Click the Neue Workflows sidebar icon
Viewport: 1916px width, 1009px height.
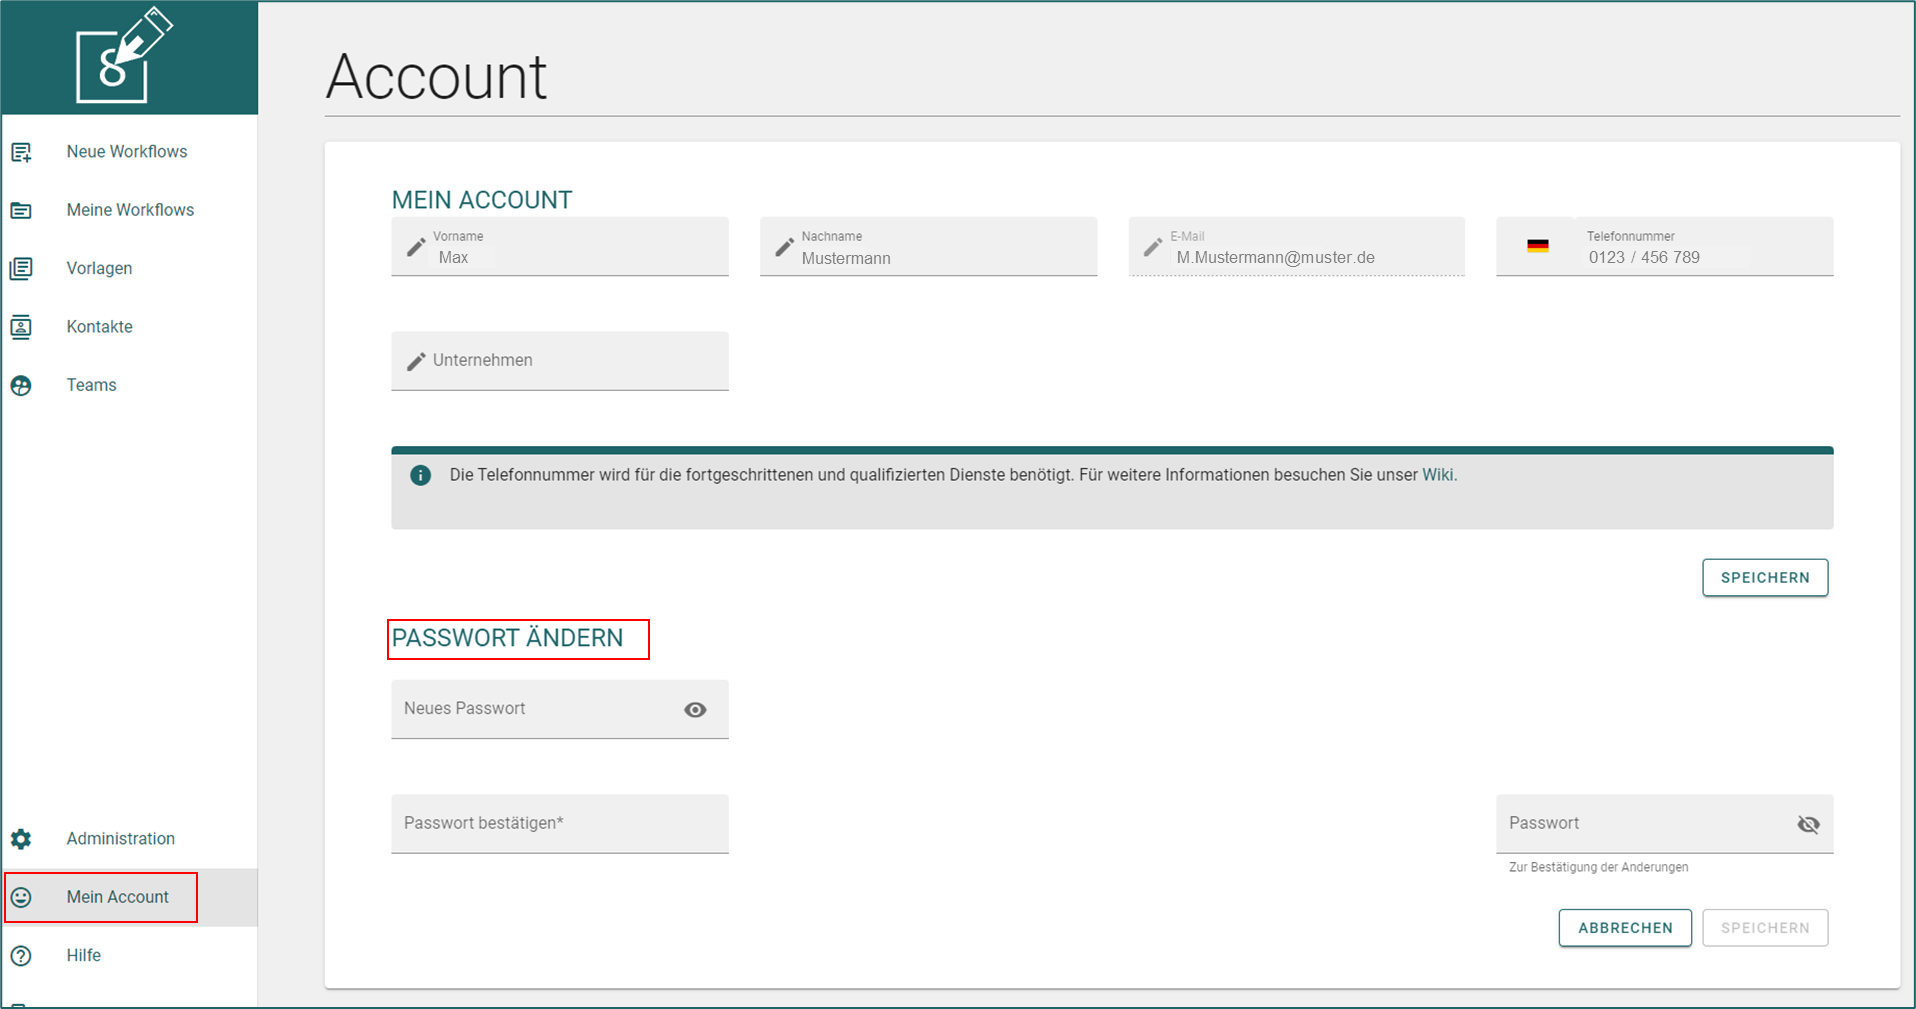pyautogui.click(x=21, y=152)
